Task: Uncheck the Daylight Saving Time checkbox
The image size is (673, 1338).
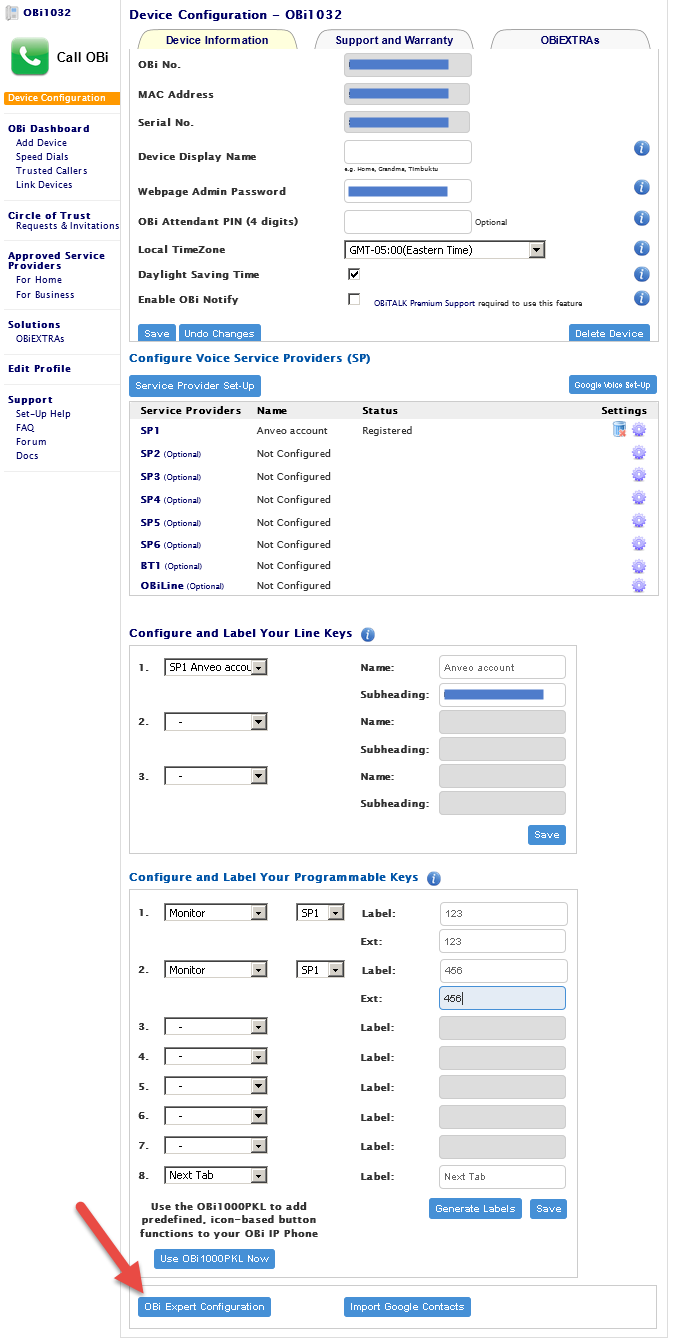Action: 354,274
